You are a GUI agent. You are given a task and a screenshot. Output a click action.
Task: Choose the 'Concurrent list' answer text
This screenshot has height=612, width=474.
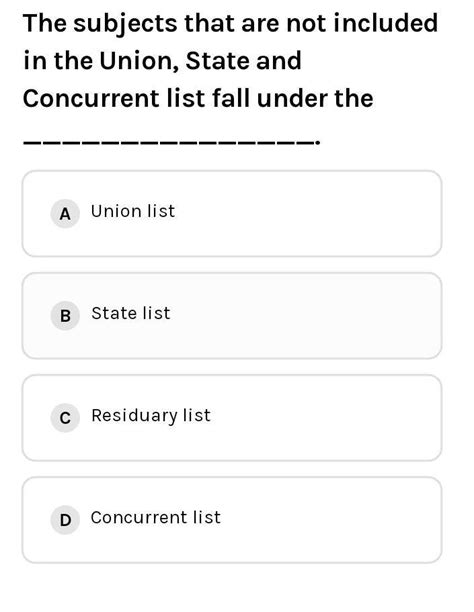coord(155,518)
